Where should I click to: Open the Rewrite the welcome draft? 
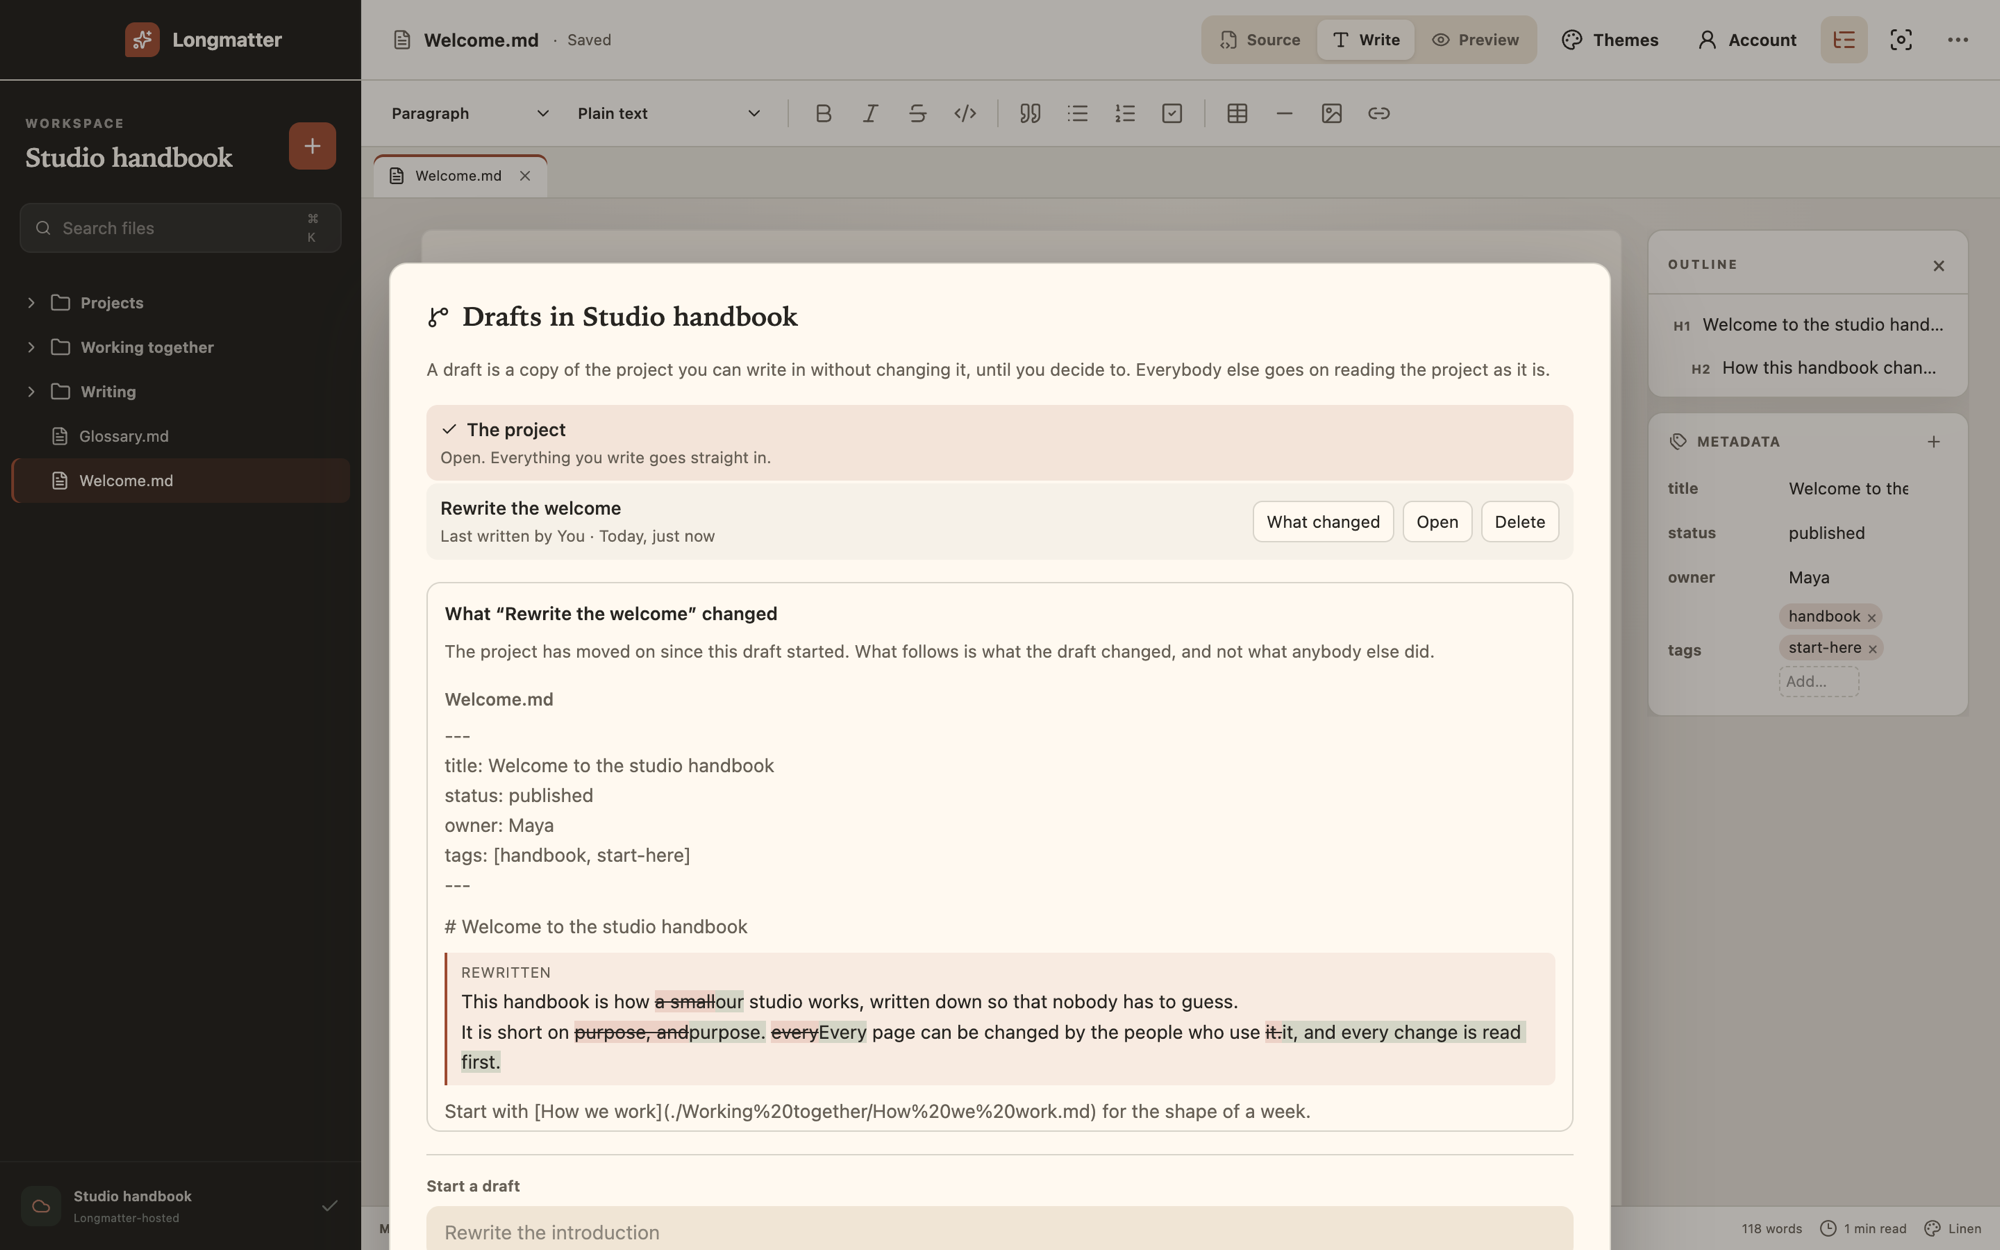(1437, 522)
